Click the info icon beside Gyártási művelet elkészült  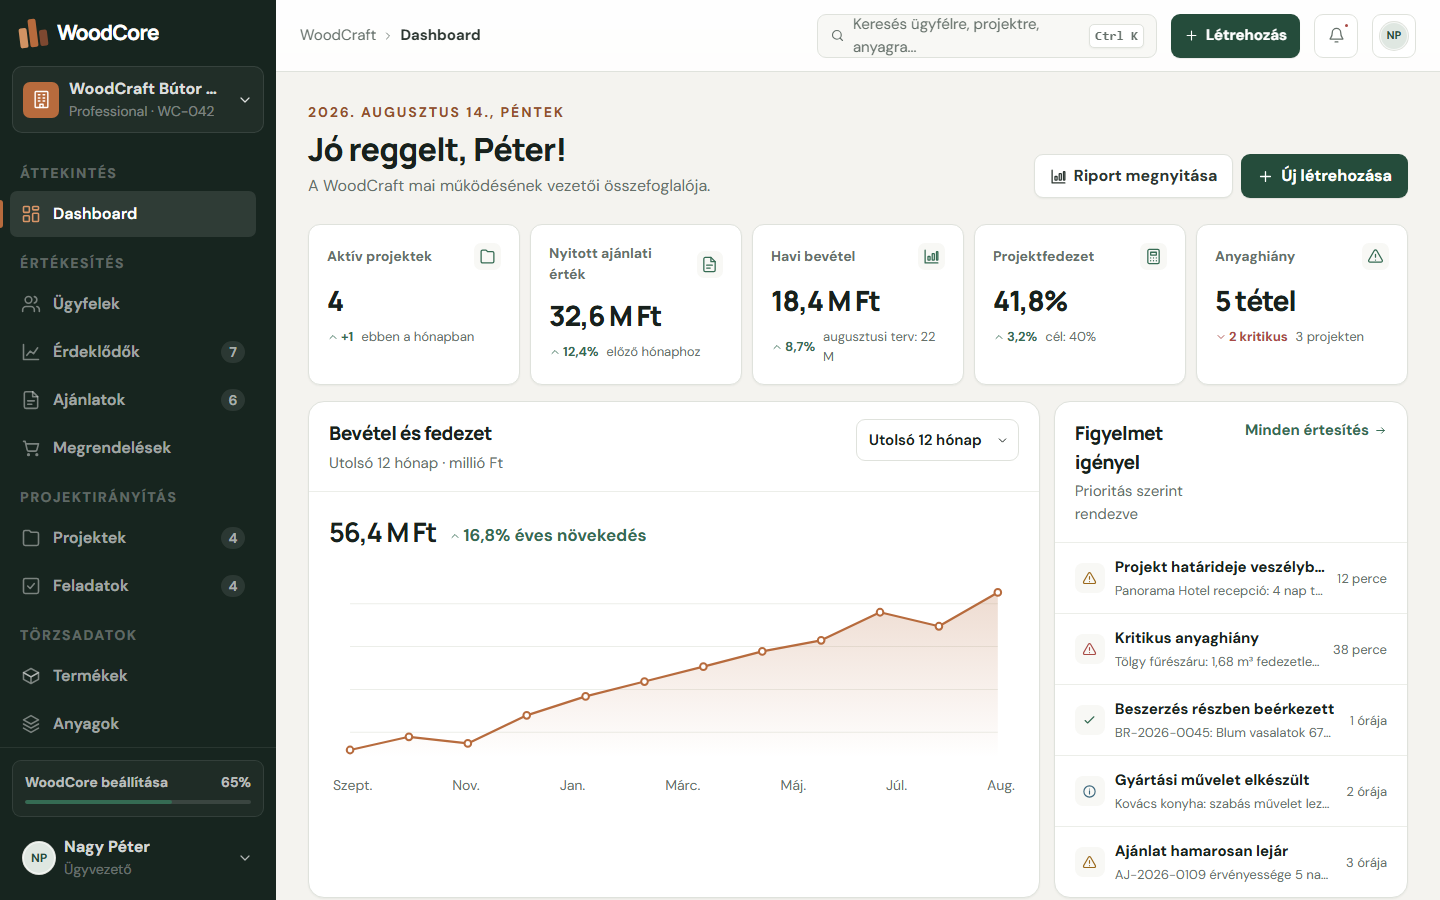[x=1089, y=791]
